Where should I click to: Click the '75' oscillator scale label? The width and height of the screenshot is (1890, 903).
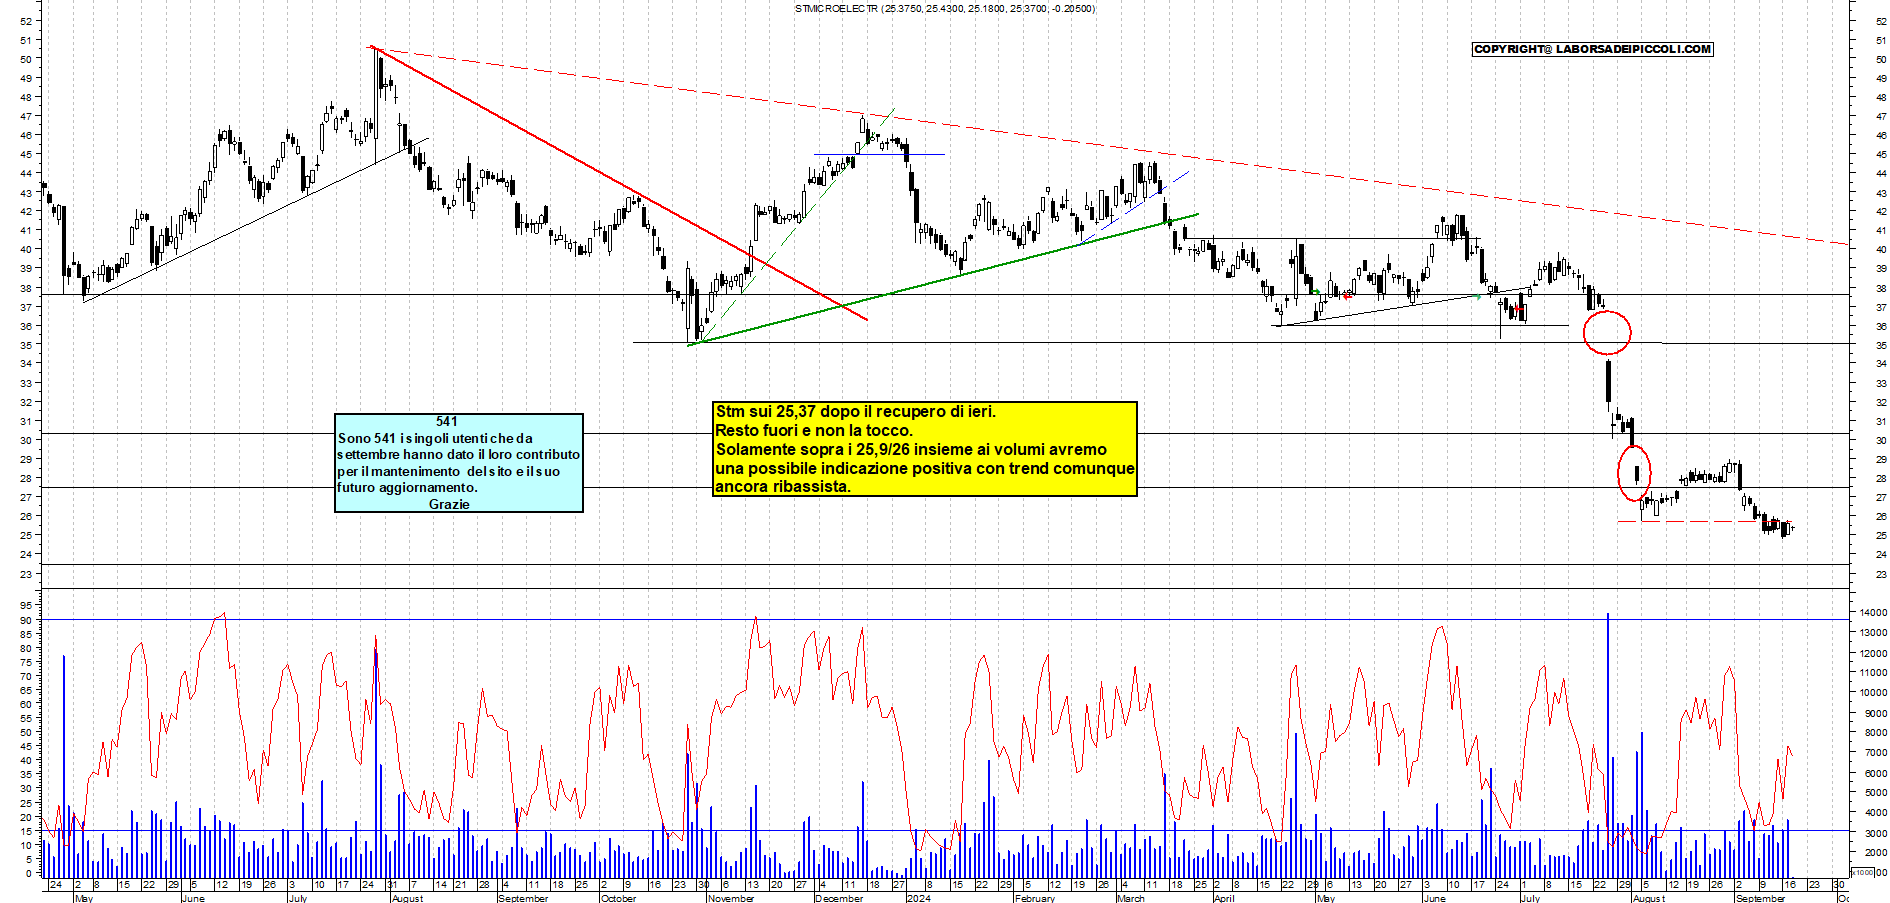pos(26,662)
